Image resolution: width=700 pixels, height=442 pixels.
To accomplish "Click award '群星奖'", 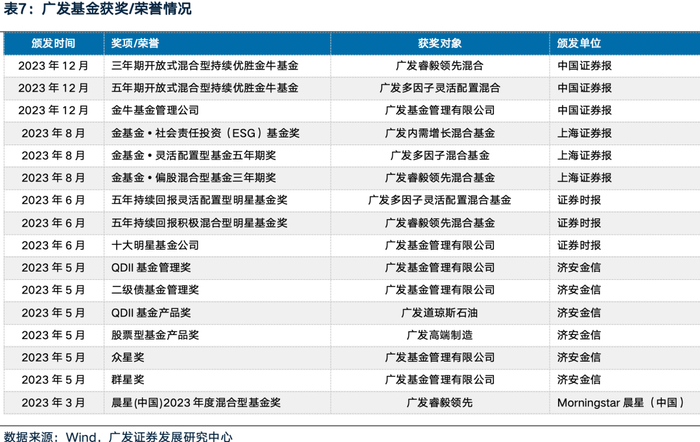I will click(128, 379).
